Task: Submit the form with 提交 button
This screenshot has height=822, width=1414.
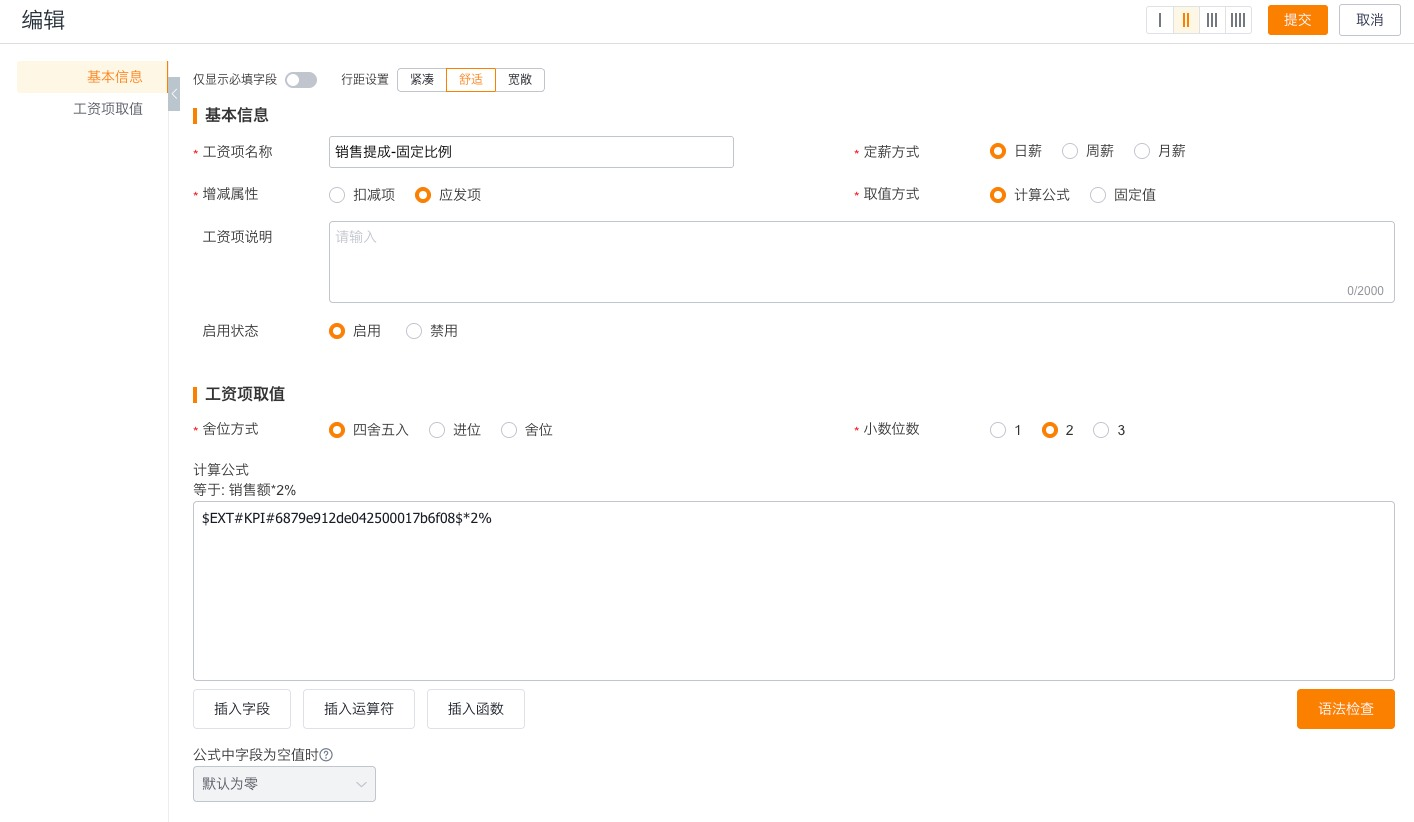Action: tap(1298, 20)
